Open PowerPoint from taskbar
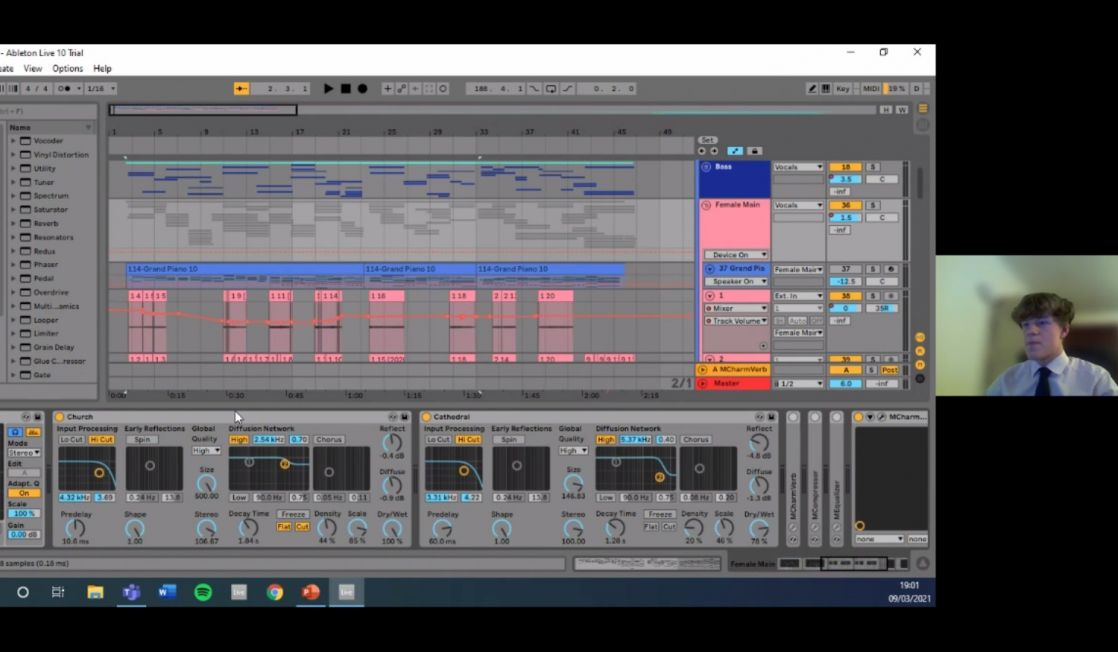The image size is (1118, 652). (x=310, y=592)
